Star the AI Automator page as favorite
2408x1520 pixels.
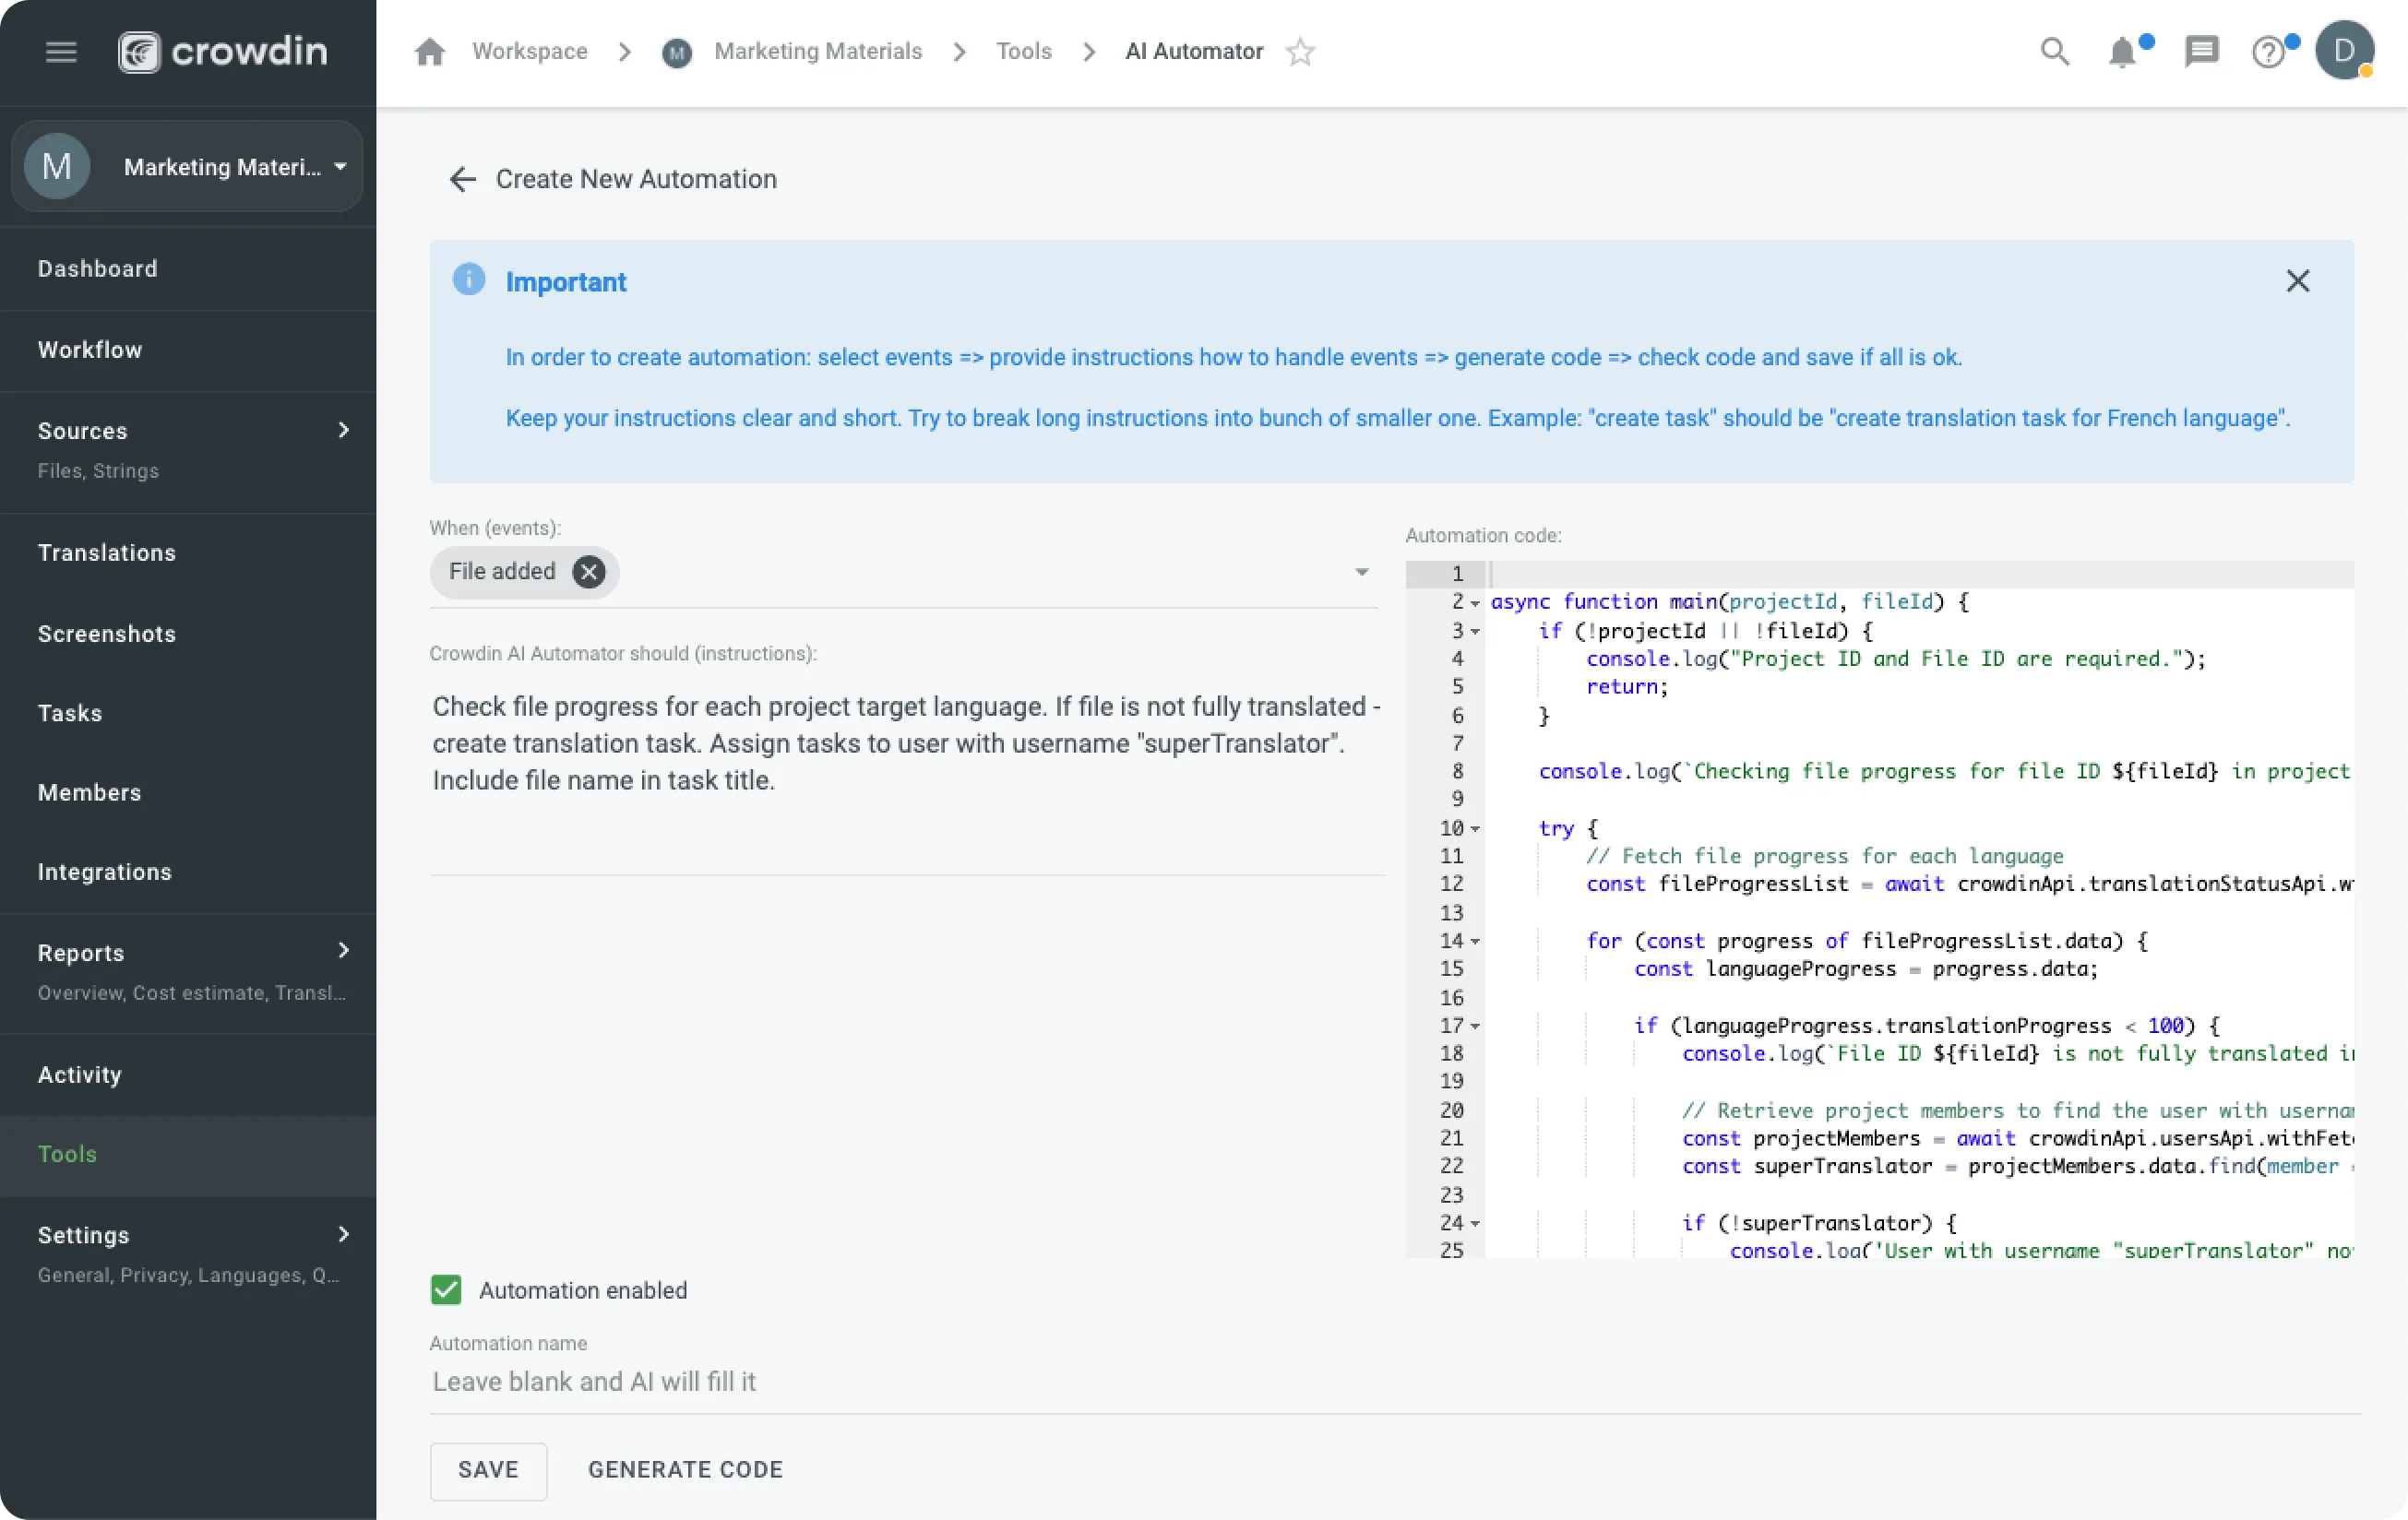coord(1300,52)
